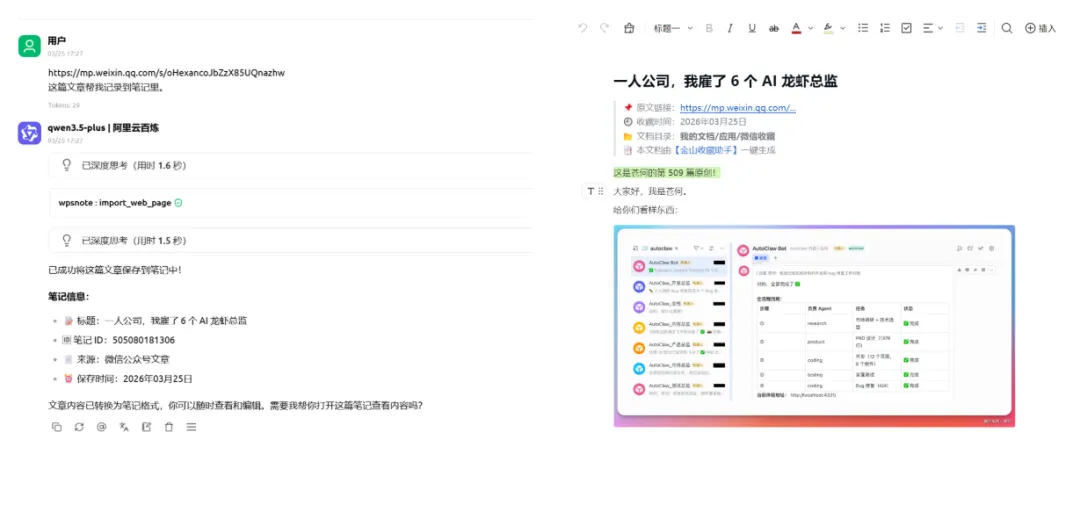Translate the assistant reply
Screen dimensions: 1080x512
[124, 427]
